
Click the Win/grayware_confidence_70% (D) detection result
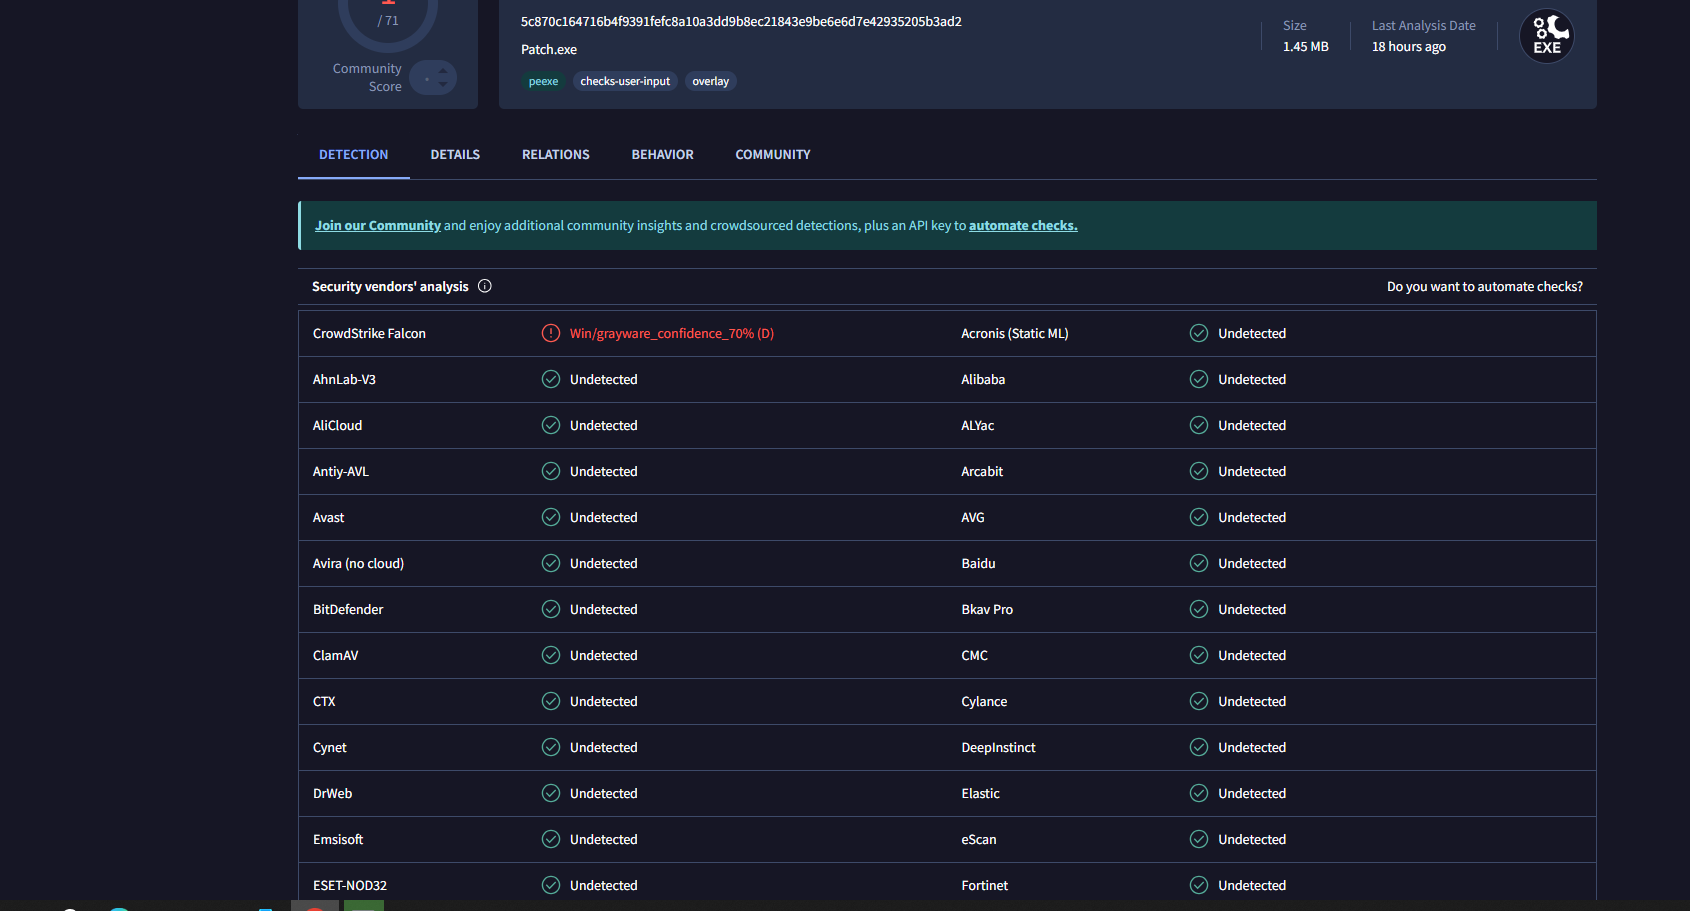pos(672,334)
